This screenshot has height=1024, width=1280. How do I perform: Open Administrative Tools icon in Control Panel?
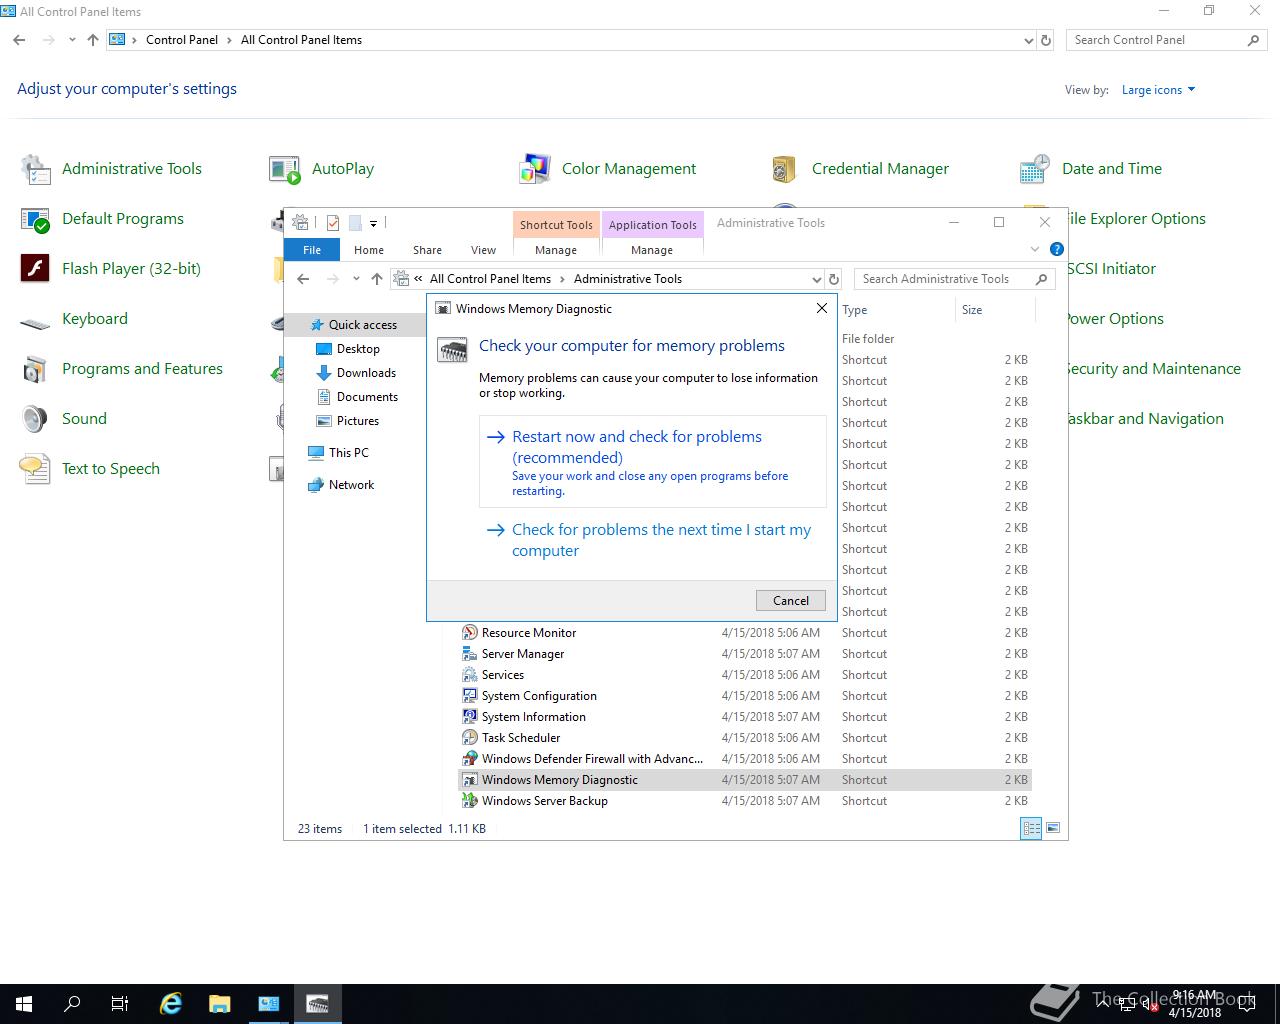click(x=36, y=169)
